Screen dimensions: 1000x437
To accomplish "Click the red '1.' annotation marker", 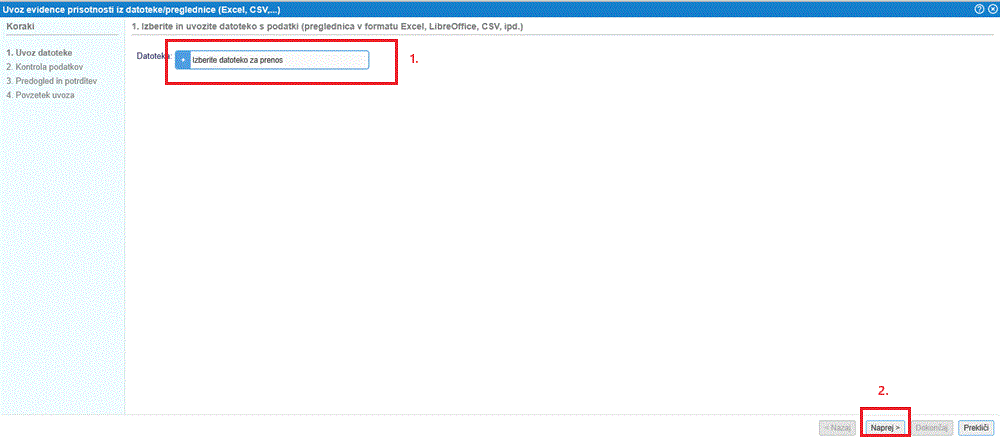I will 414,60.
